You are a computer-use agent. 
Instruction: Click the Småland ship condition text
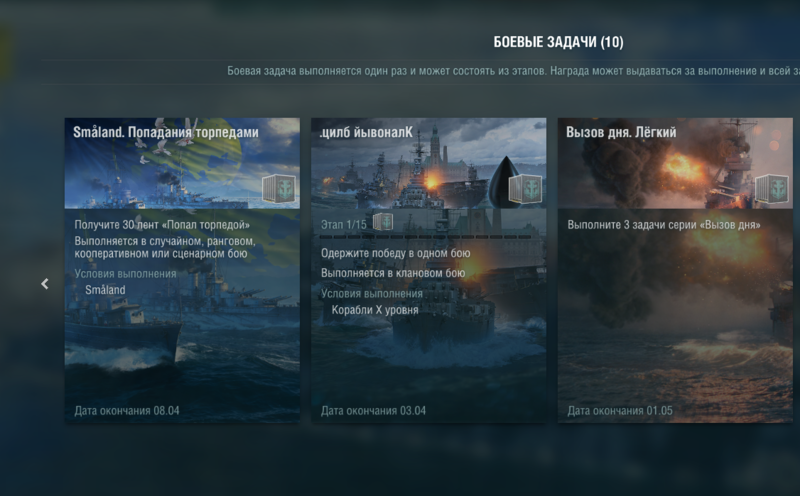(x=105, y=290)
